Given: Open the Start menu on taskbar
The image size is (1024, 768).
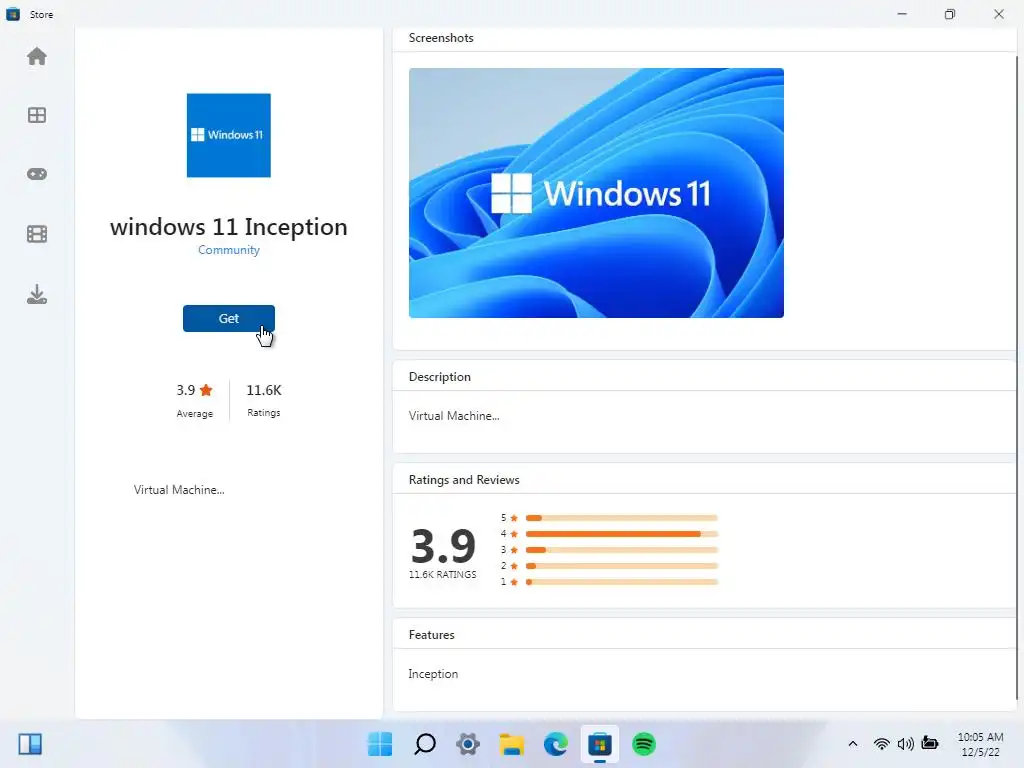Looking at the screenshot, I should 380,744.
